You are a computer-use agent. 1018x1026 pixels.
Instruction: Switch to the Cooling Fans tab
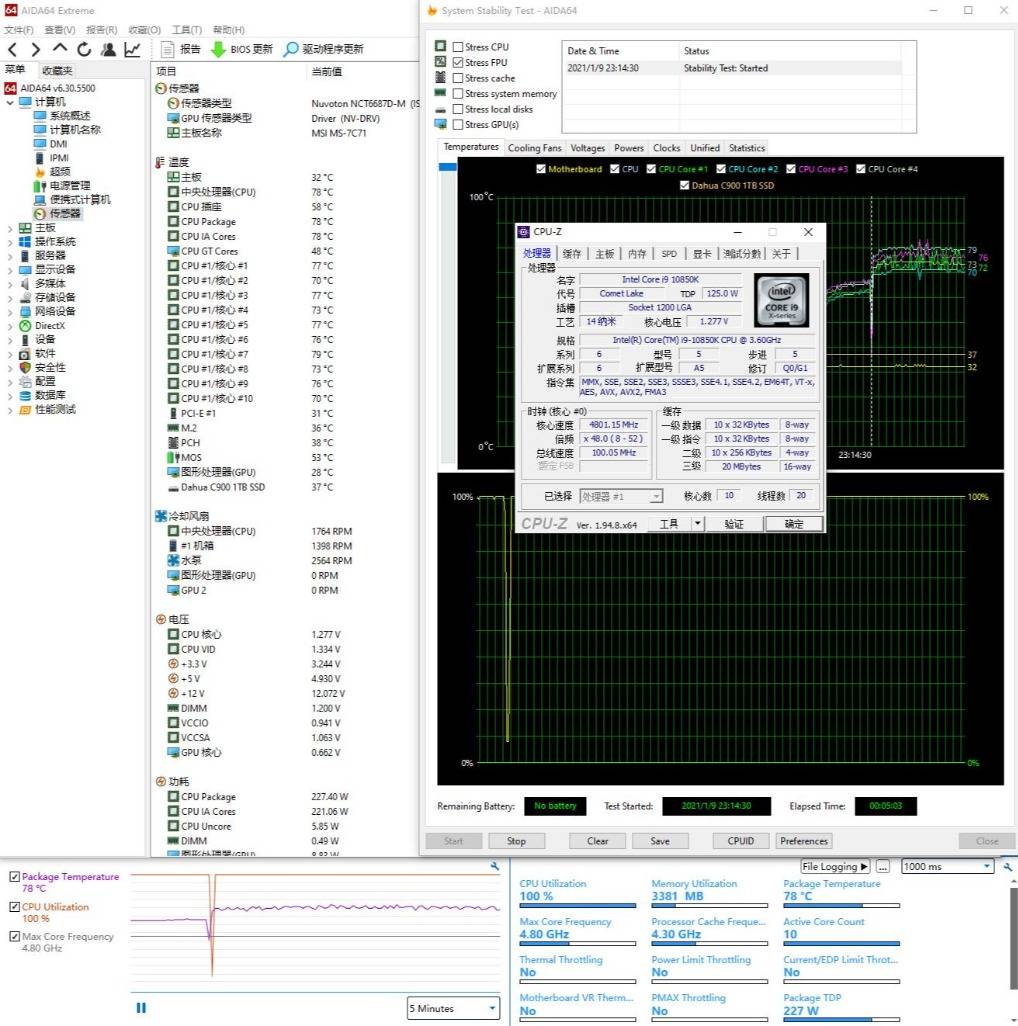coord(535,148)
